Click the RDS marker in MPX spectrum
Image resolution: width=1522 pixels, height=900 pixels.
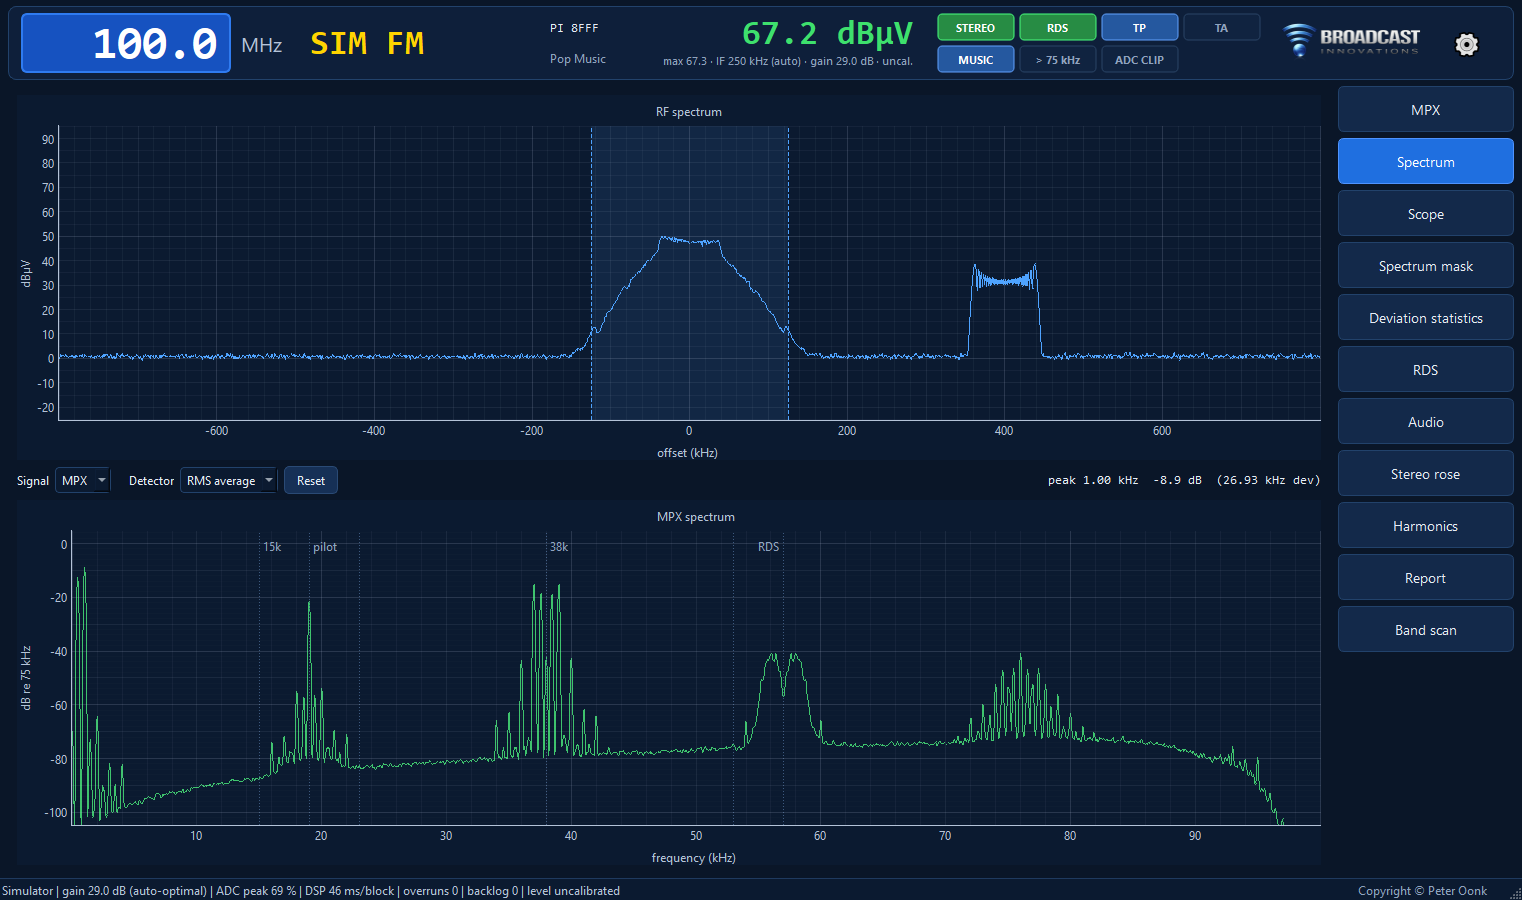tap(768, 547)
